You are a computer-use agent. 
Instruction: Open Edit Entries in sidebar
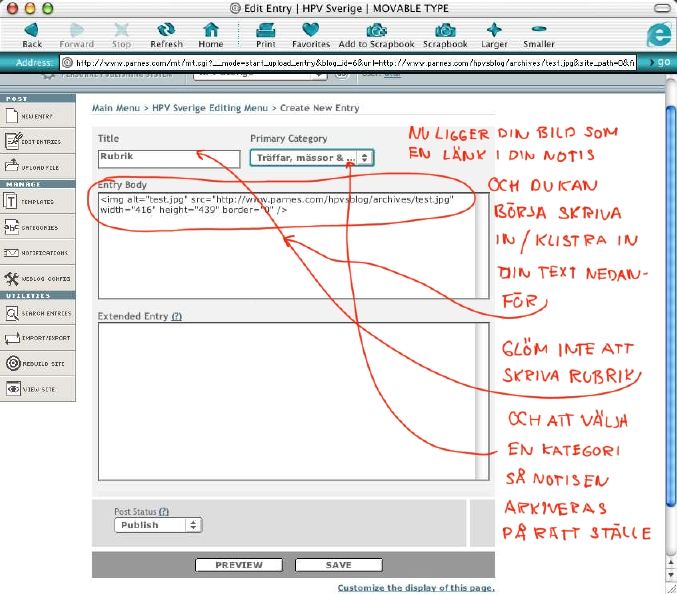click(x=38, y=141)
